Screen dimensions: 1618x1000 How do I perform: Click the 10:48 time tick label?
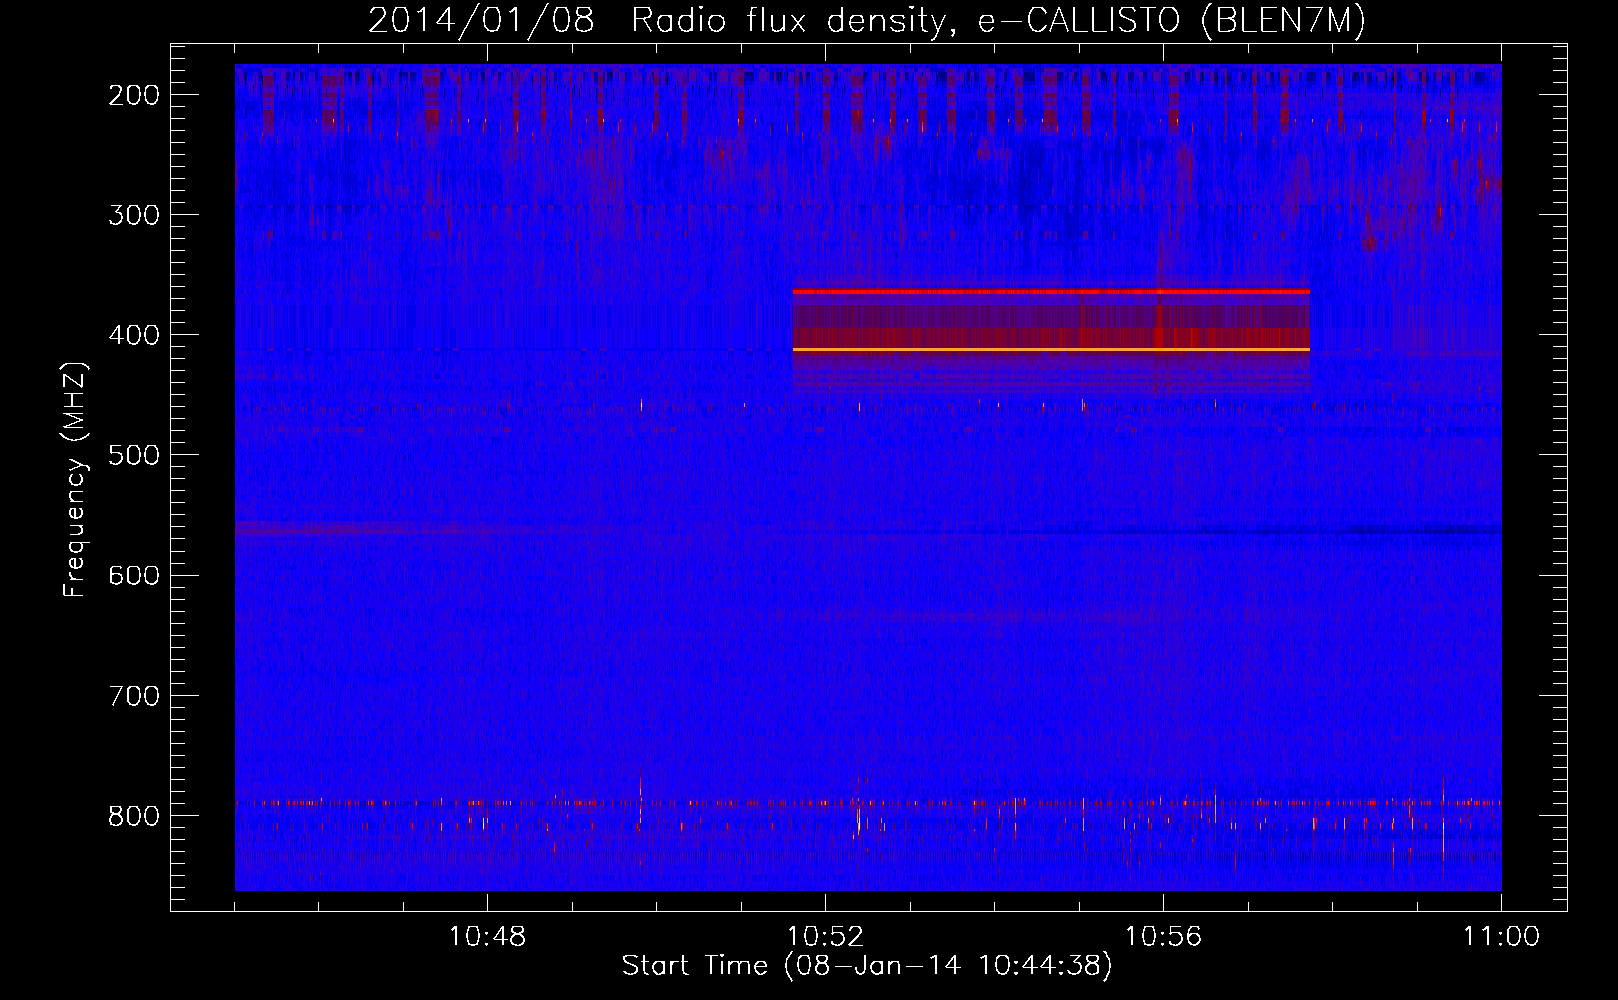coord(487,937)
